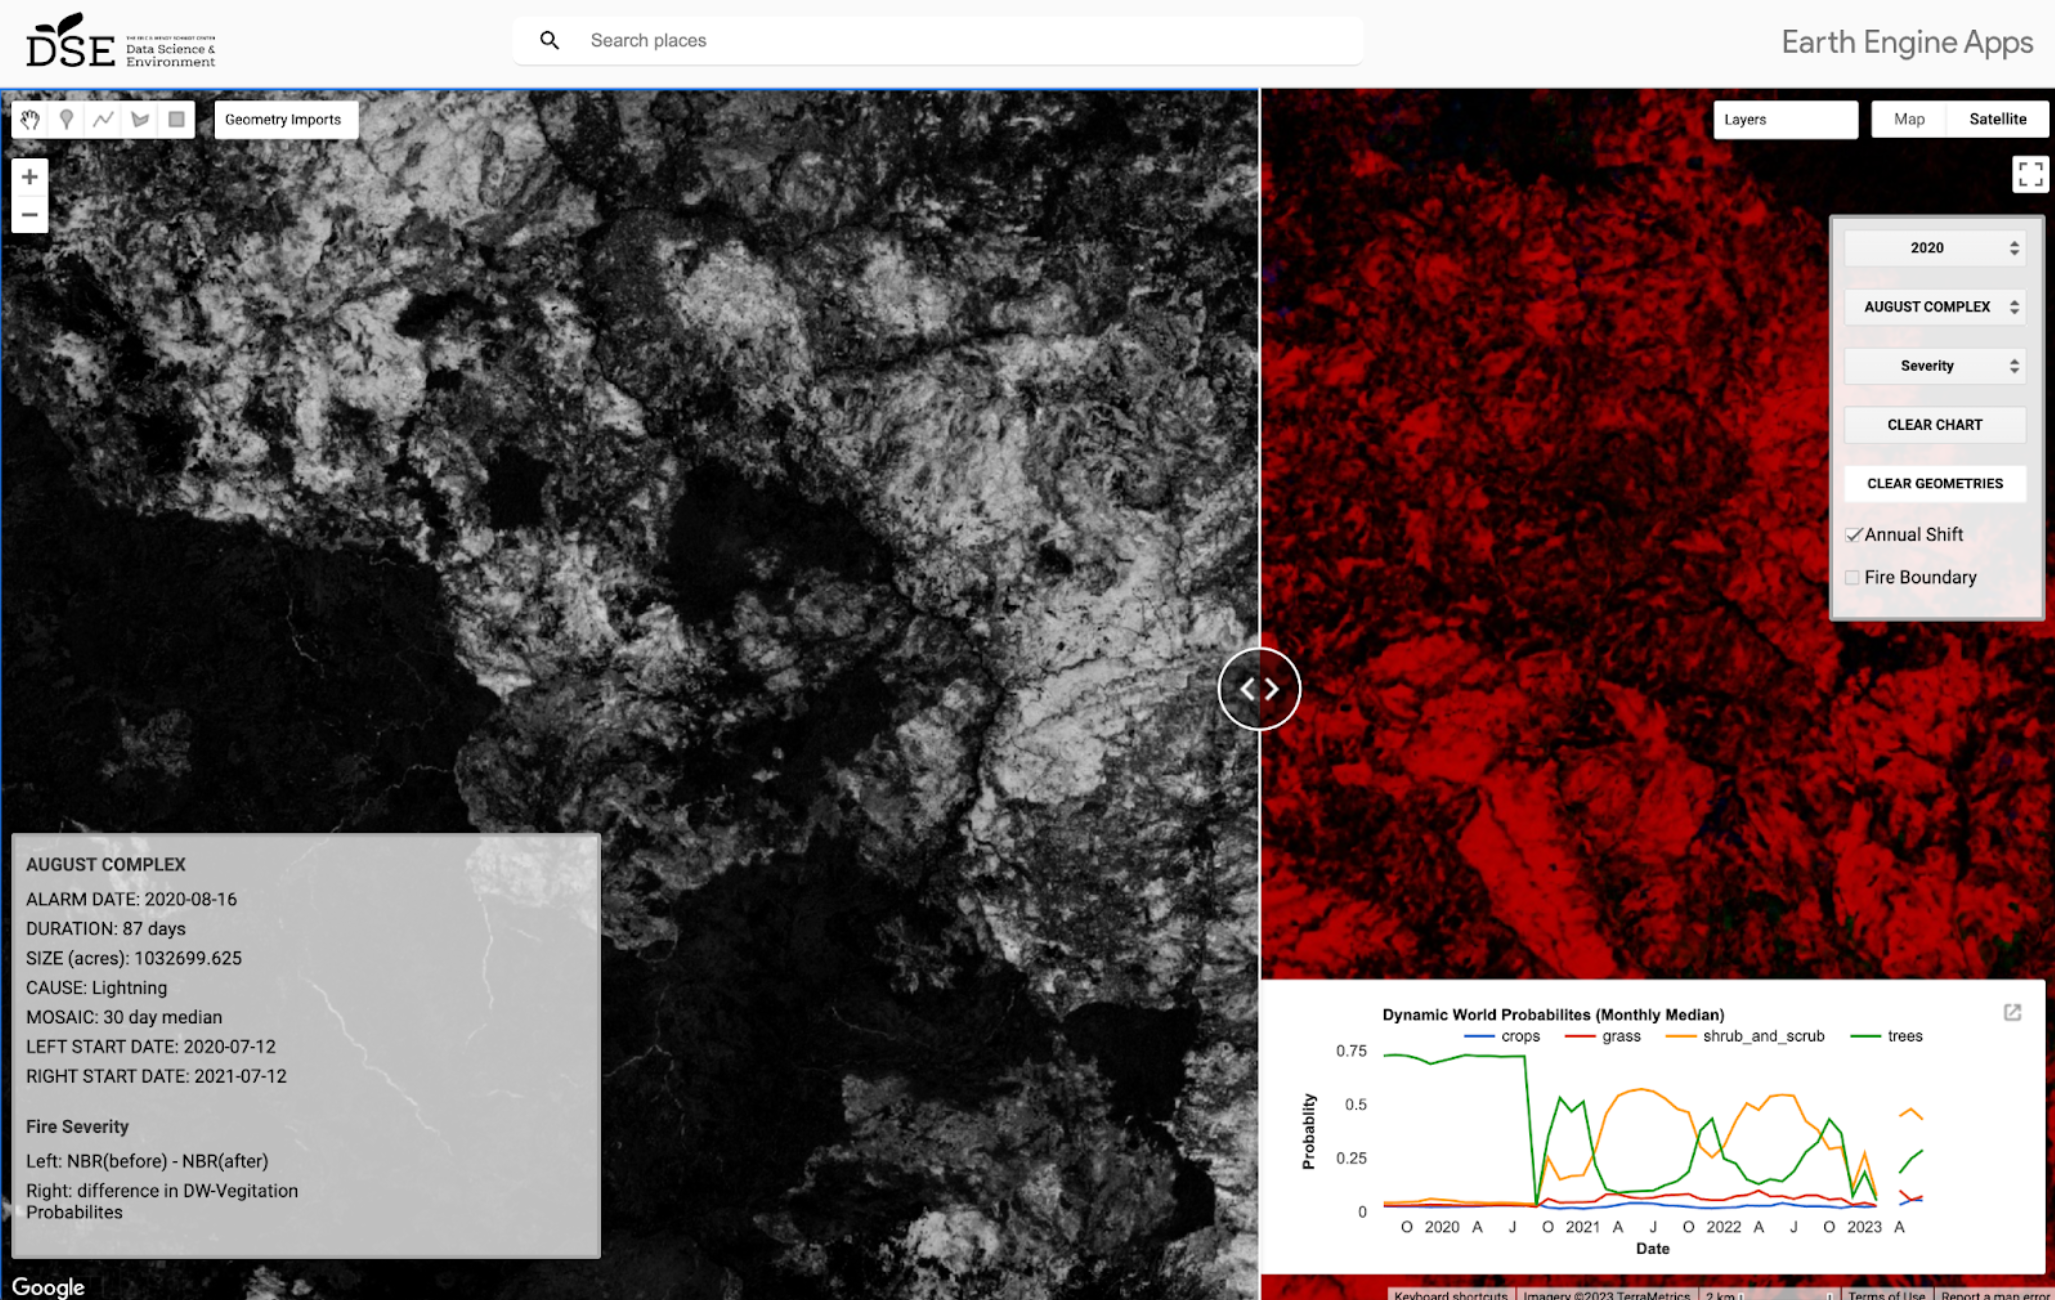This screenshot has width=2055, height=1300.
Task: Click the search magnifier icon
Action: point(549,40)
